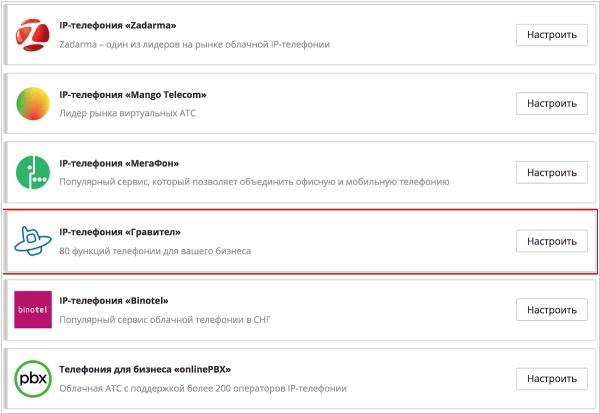Select the IP-телефония «МегаФон» heading

(x=119, y=163)
